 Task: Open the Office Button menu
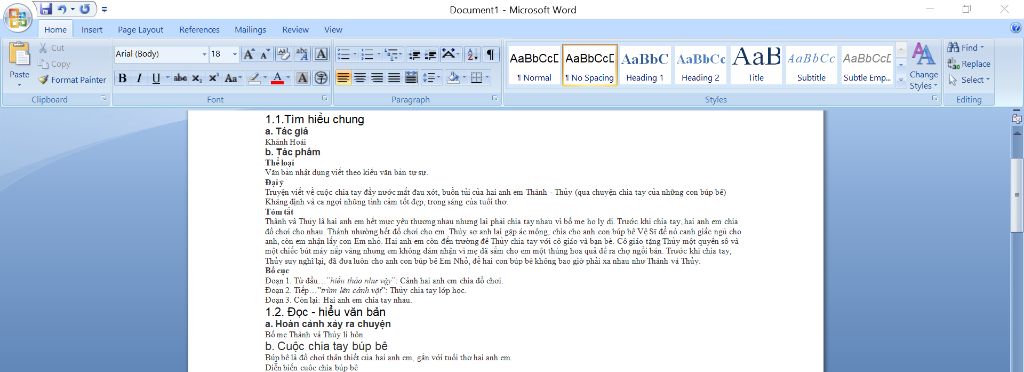point(18,18)
